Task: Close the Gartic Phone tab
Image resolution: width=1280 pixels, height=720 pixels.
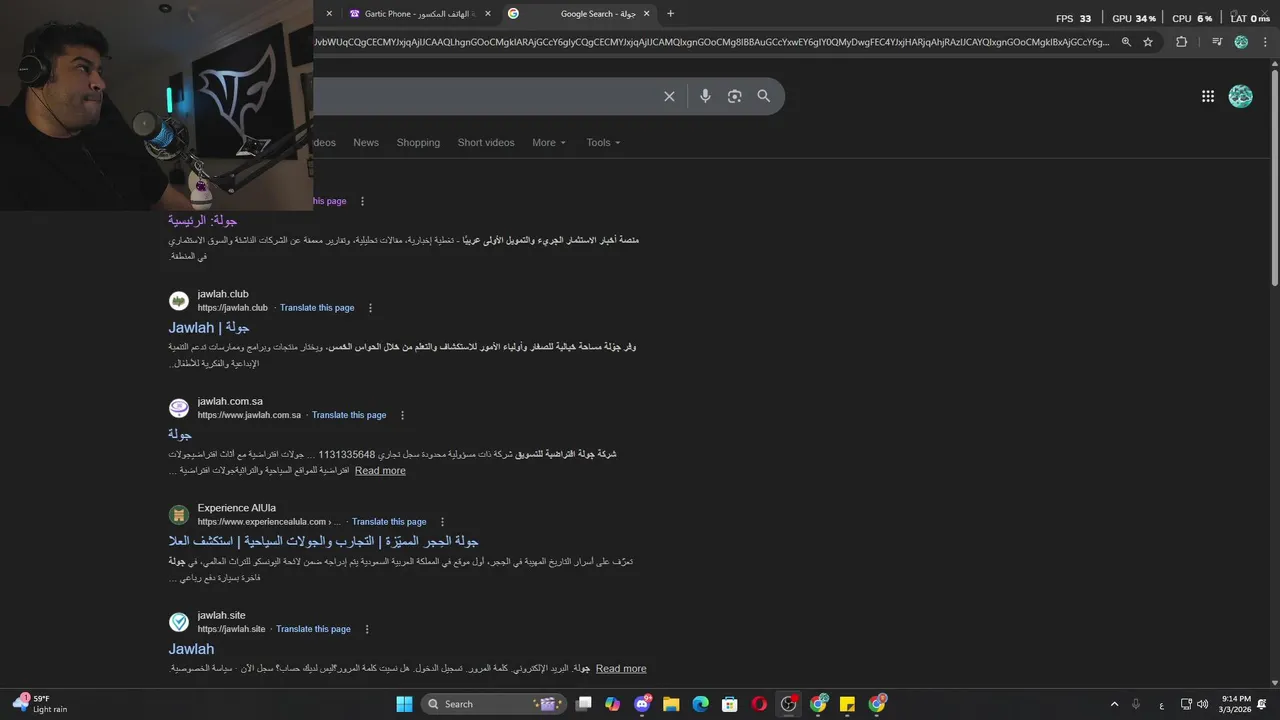Action: point(487,14)
